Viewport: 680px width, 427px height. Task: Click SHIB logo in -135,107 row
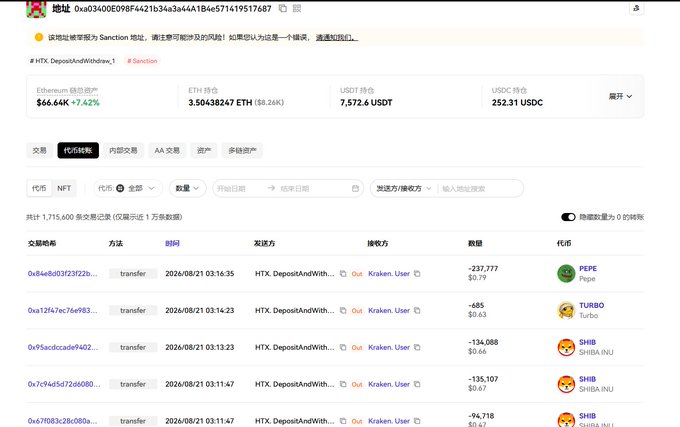coord(566,384)
